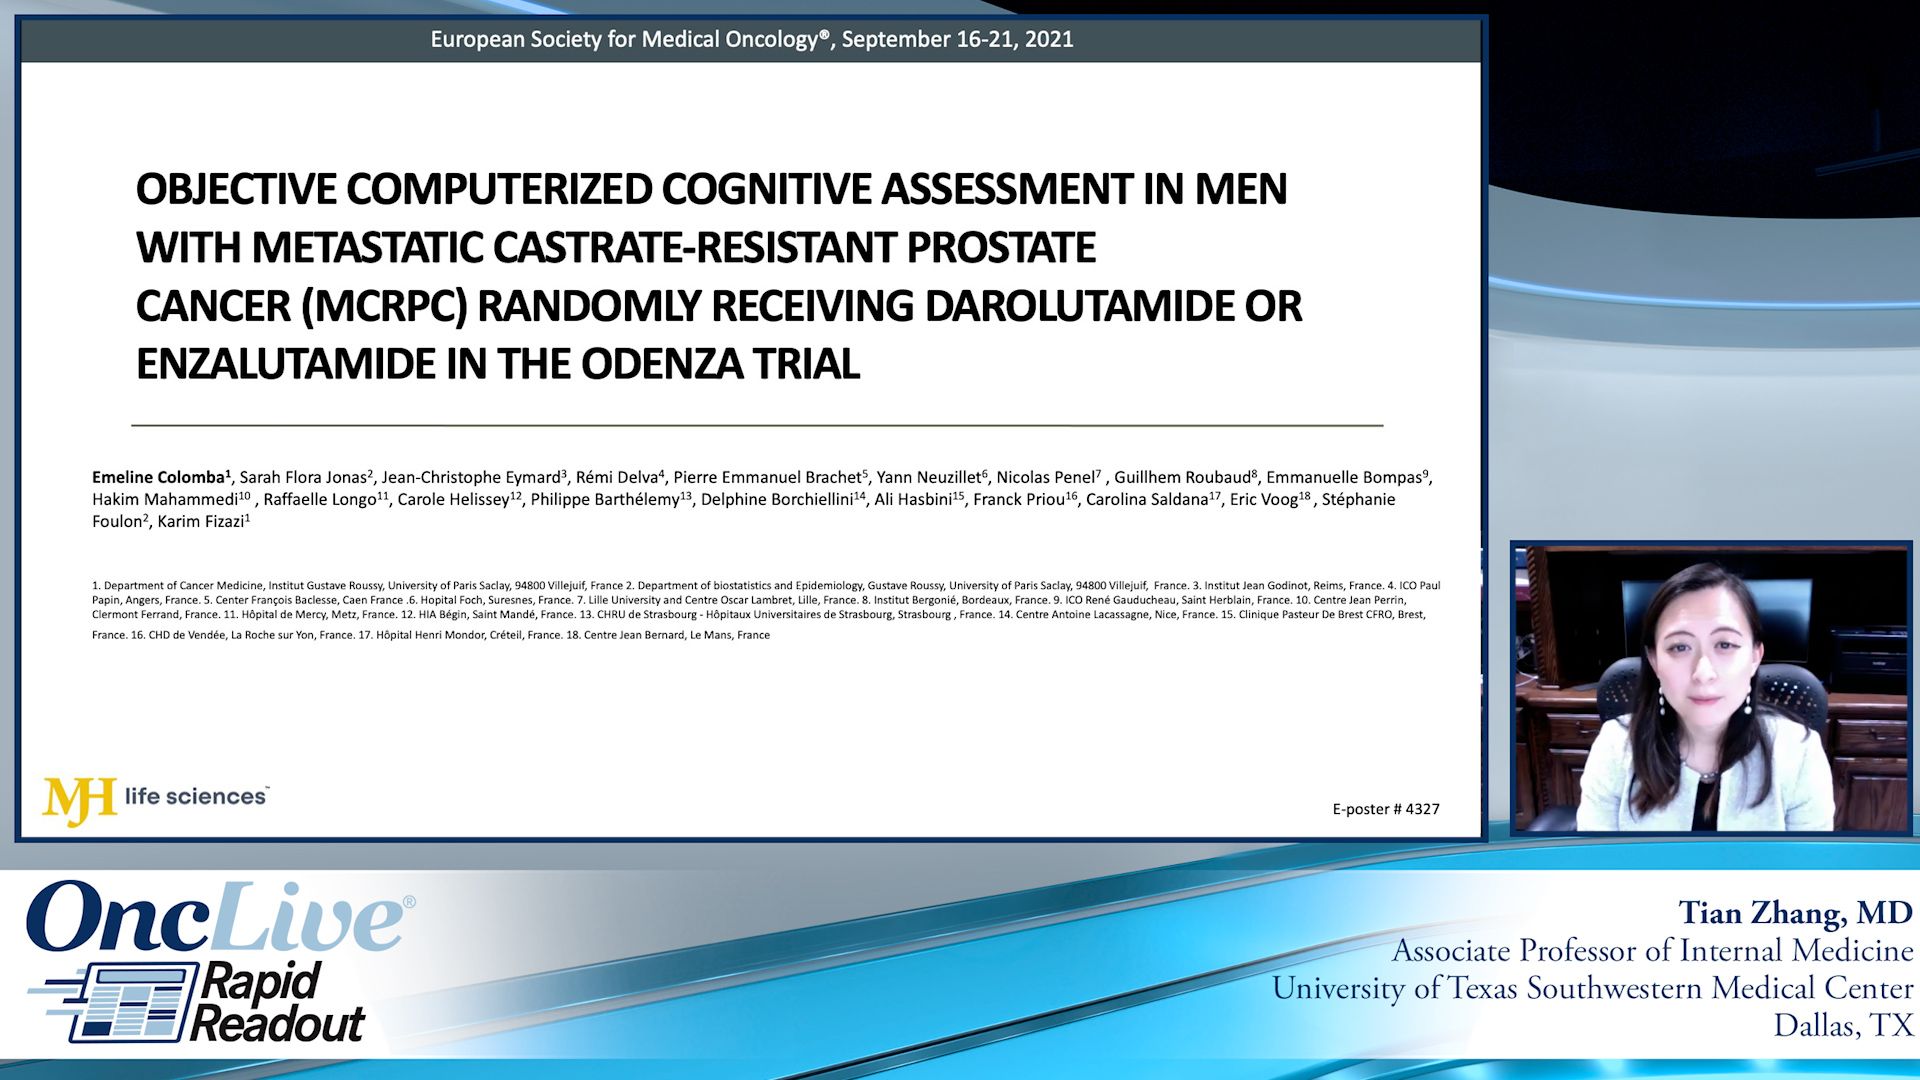
Task: Click the author name 'Carolina Saldana'
Action: [x=1147, y=499]
